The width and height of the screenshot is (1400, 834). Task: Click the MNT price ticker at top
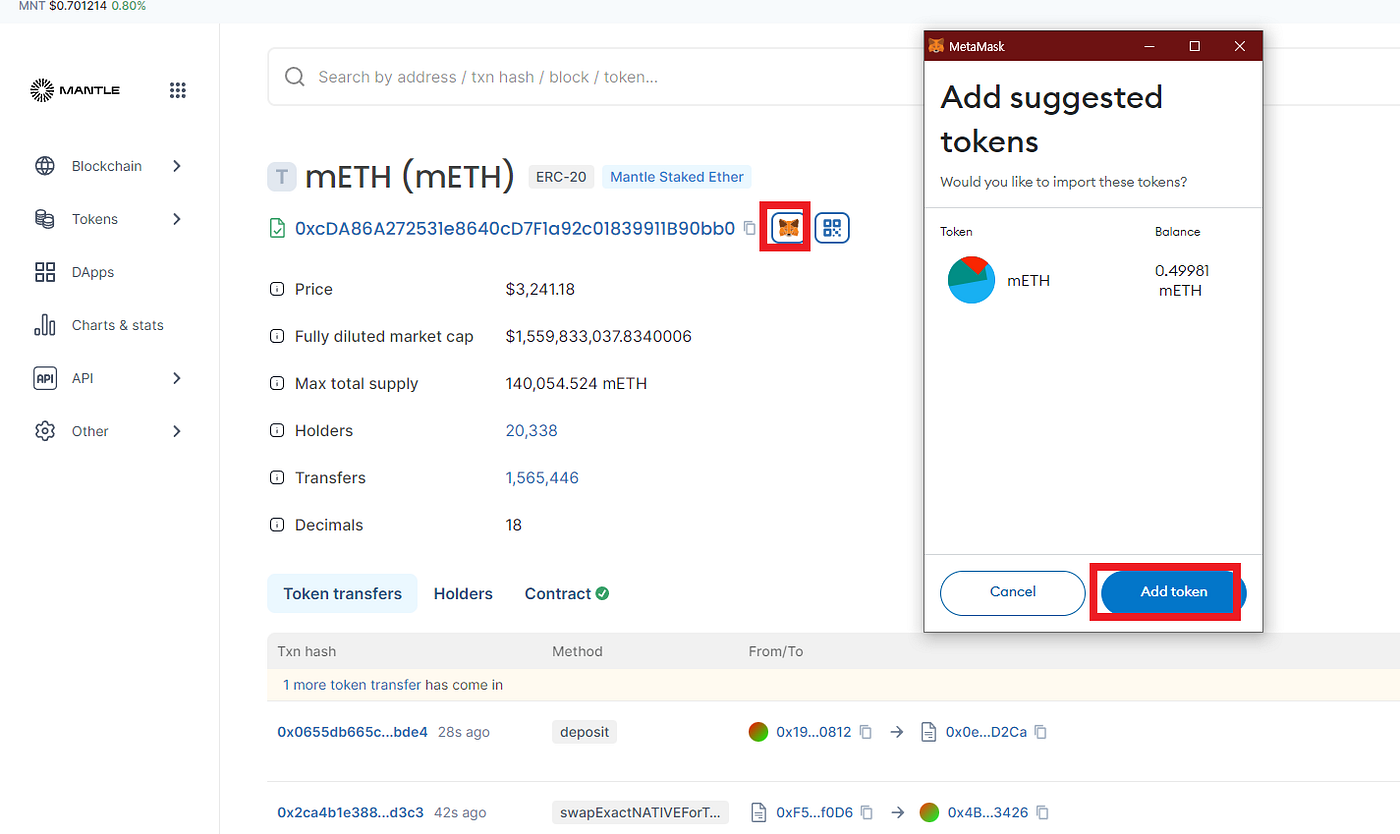point(82,6)
